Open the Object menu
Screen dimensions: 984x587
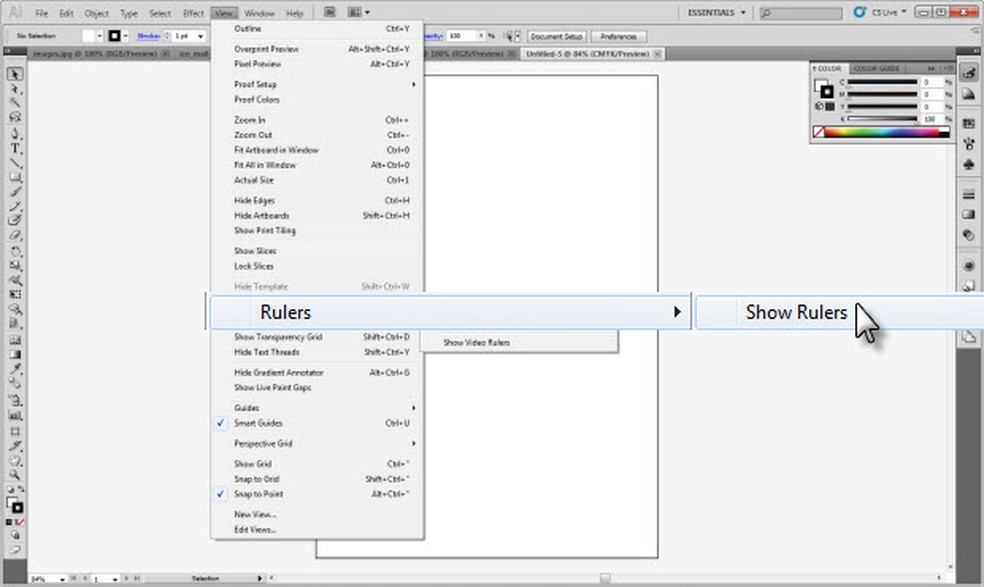[x=97, y=13]
